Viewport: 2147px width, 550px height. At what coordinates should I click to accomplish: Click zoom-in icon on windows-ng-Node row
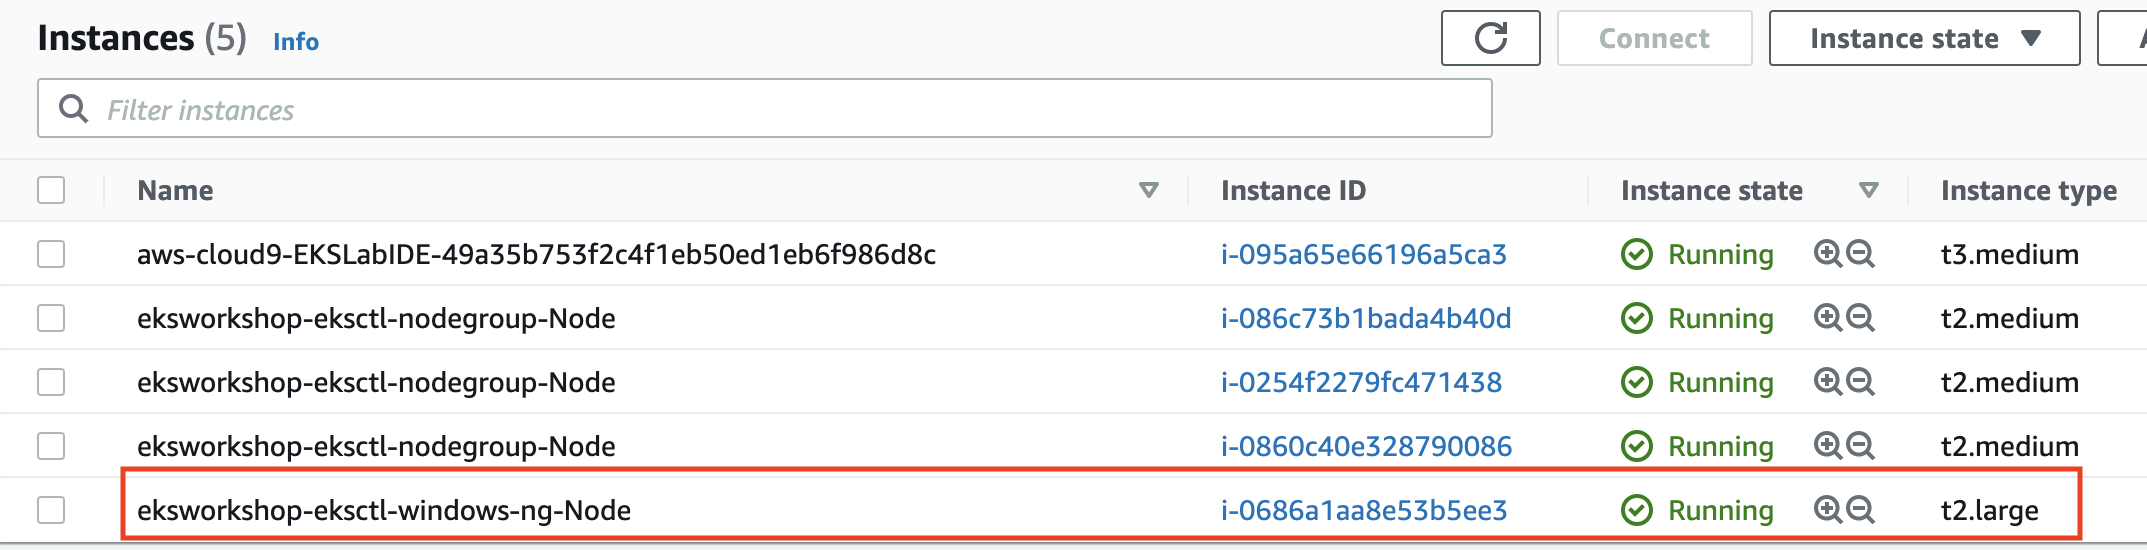[x=1828, y=510]
